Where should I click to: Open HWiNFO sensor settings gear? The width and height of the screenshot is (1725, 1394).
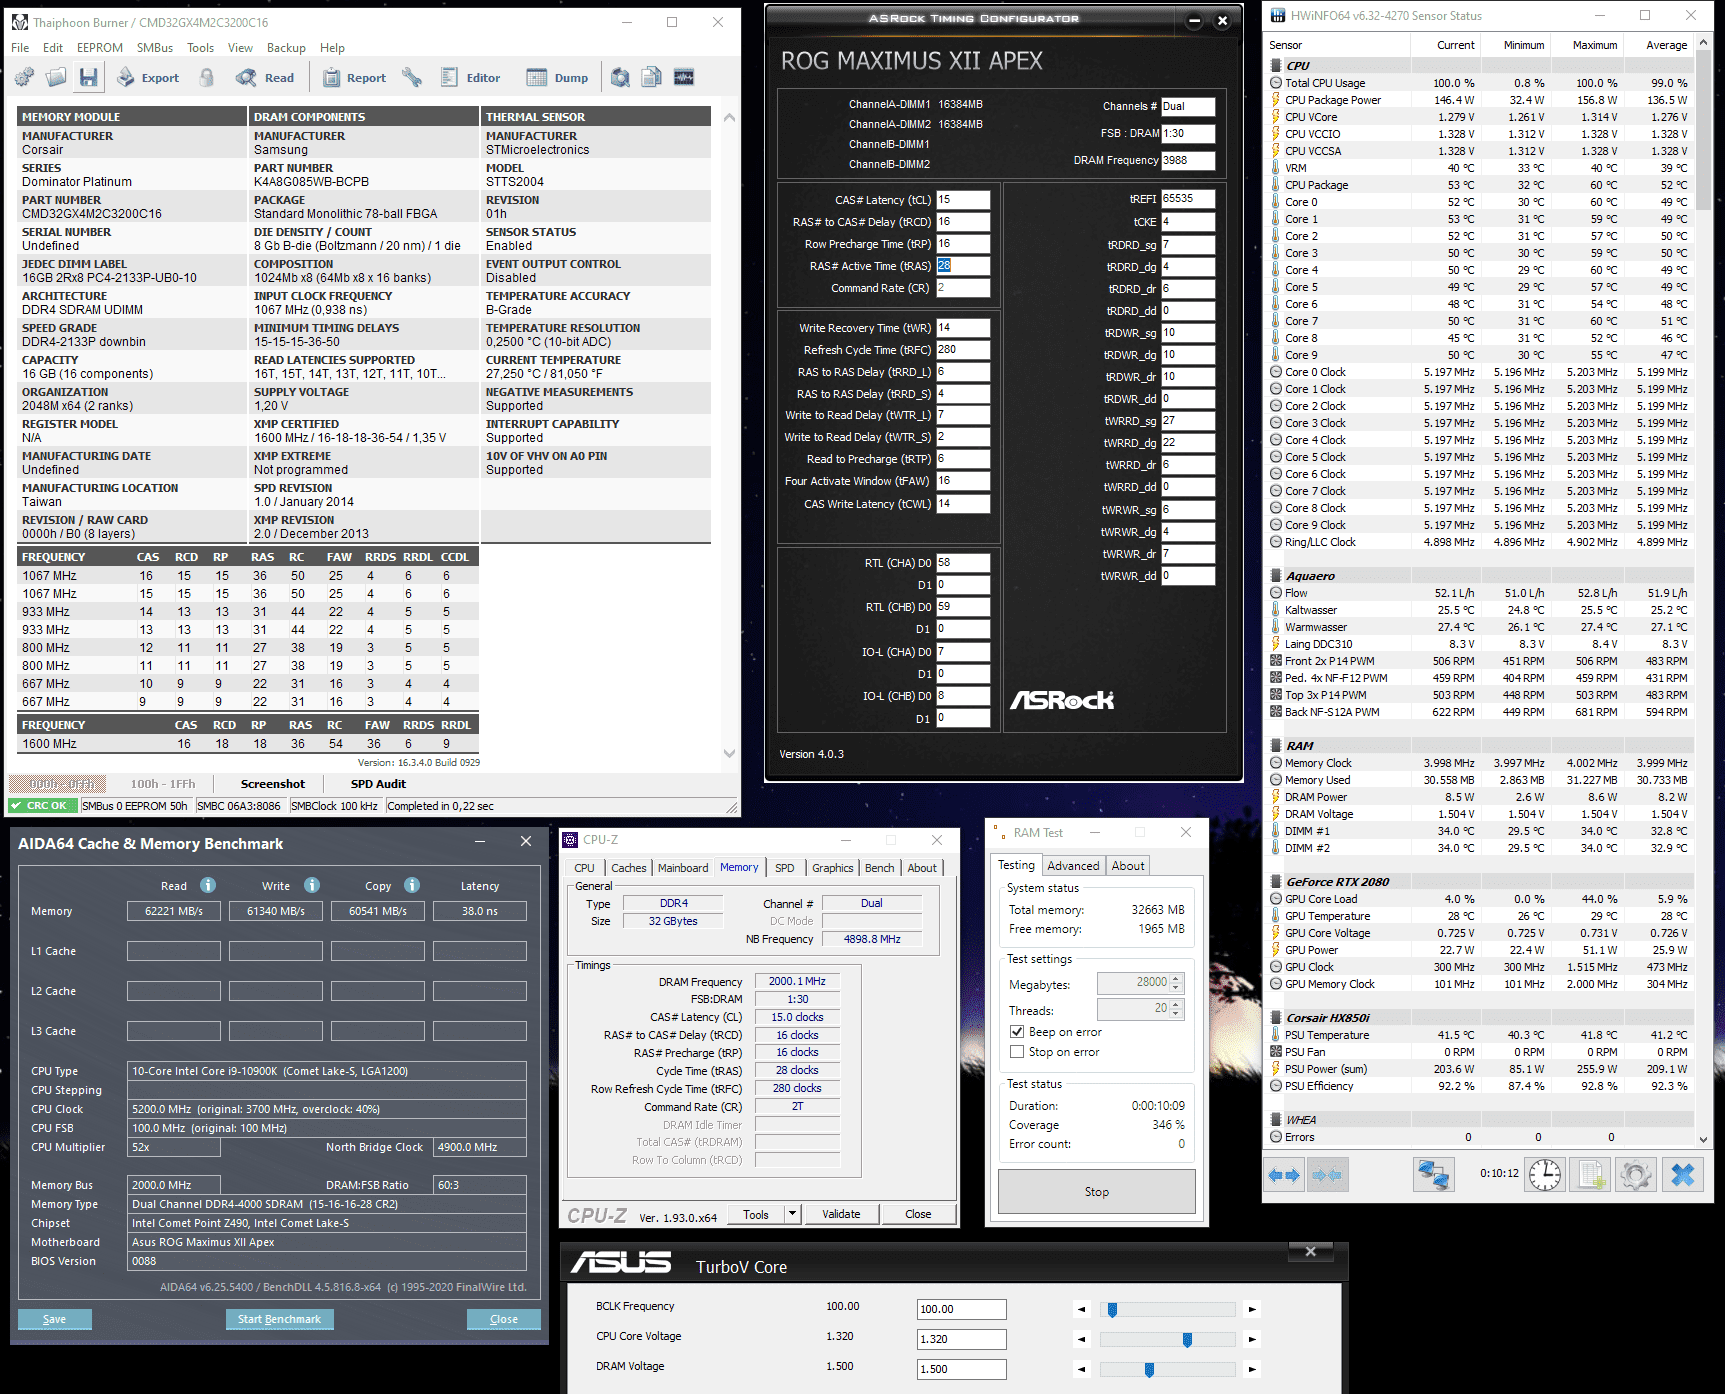point(1636,1174)
